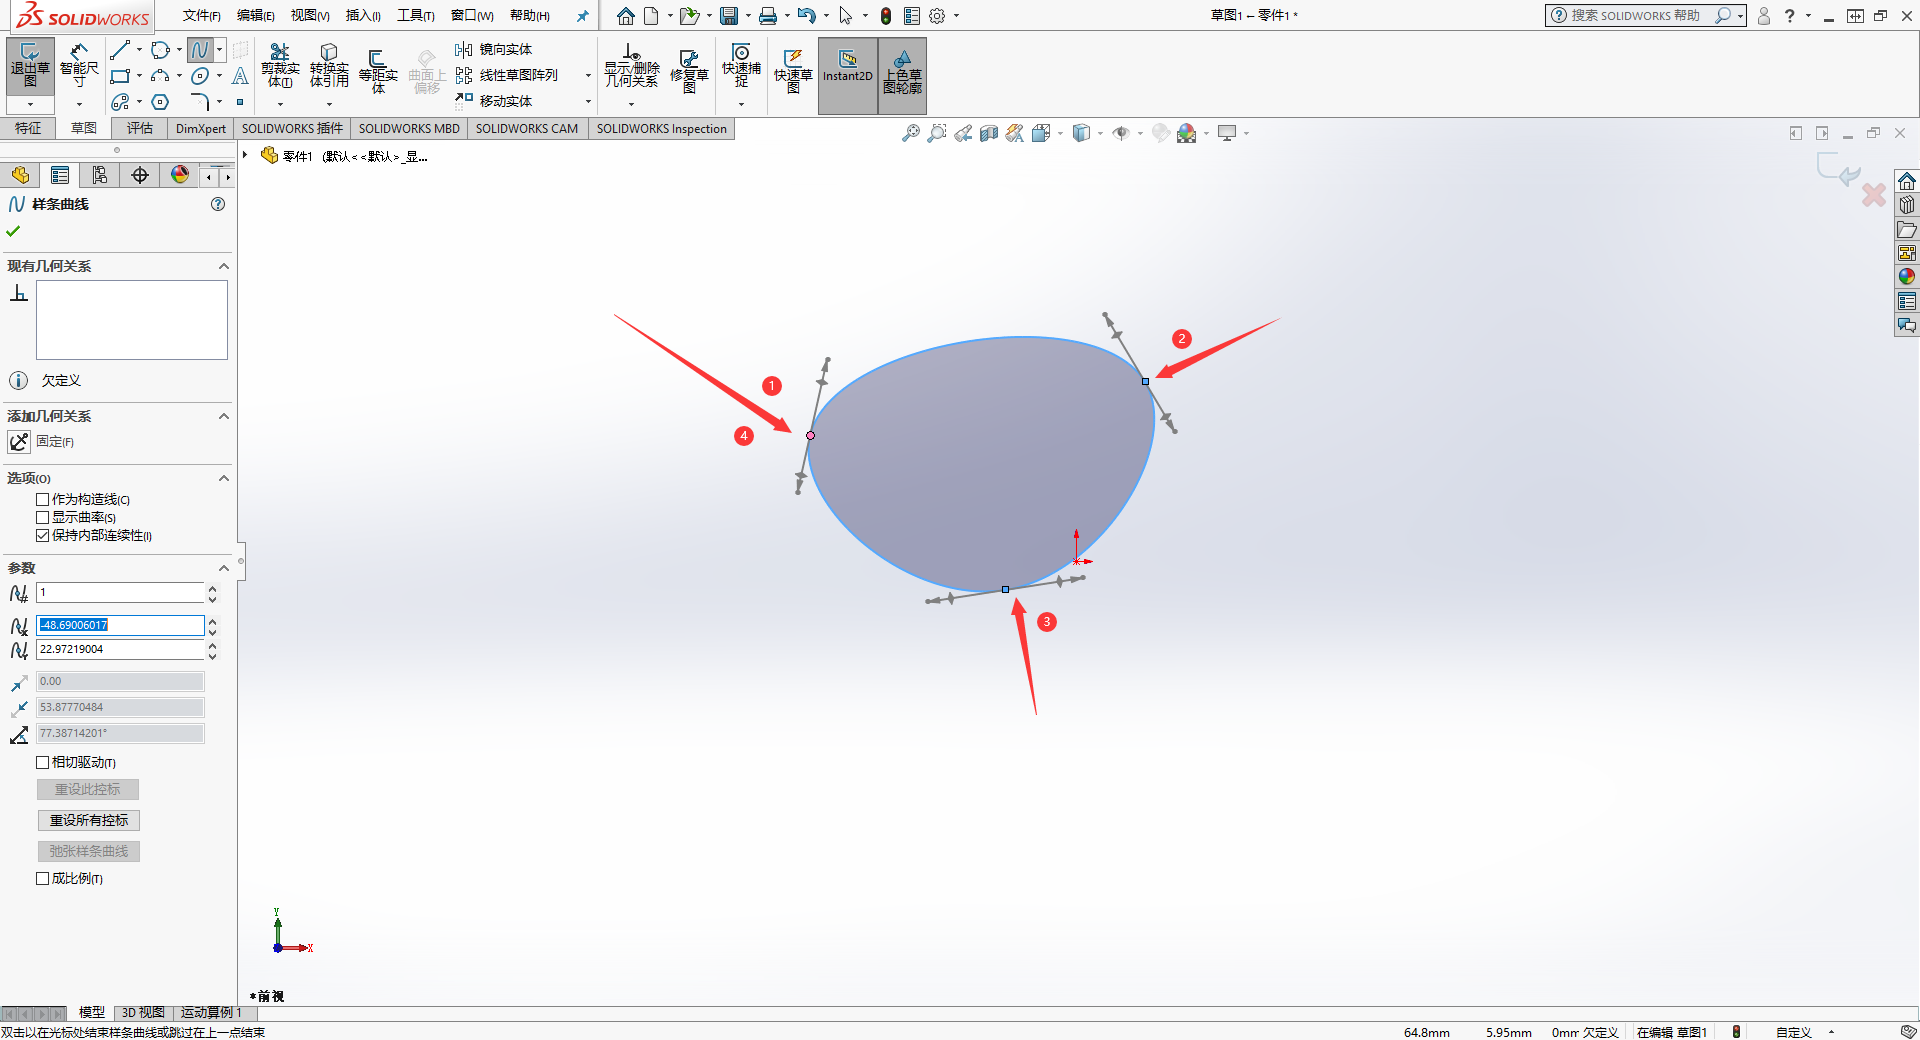Click the X coordinate field -48.69006017

pyautogui.click(x=120, y=625)
